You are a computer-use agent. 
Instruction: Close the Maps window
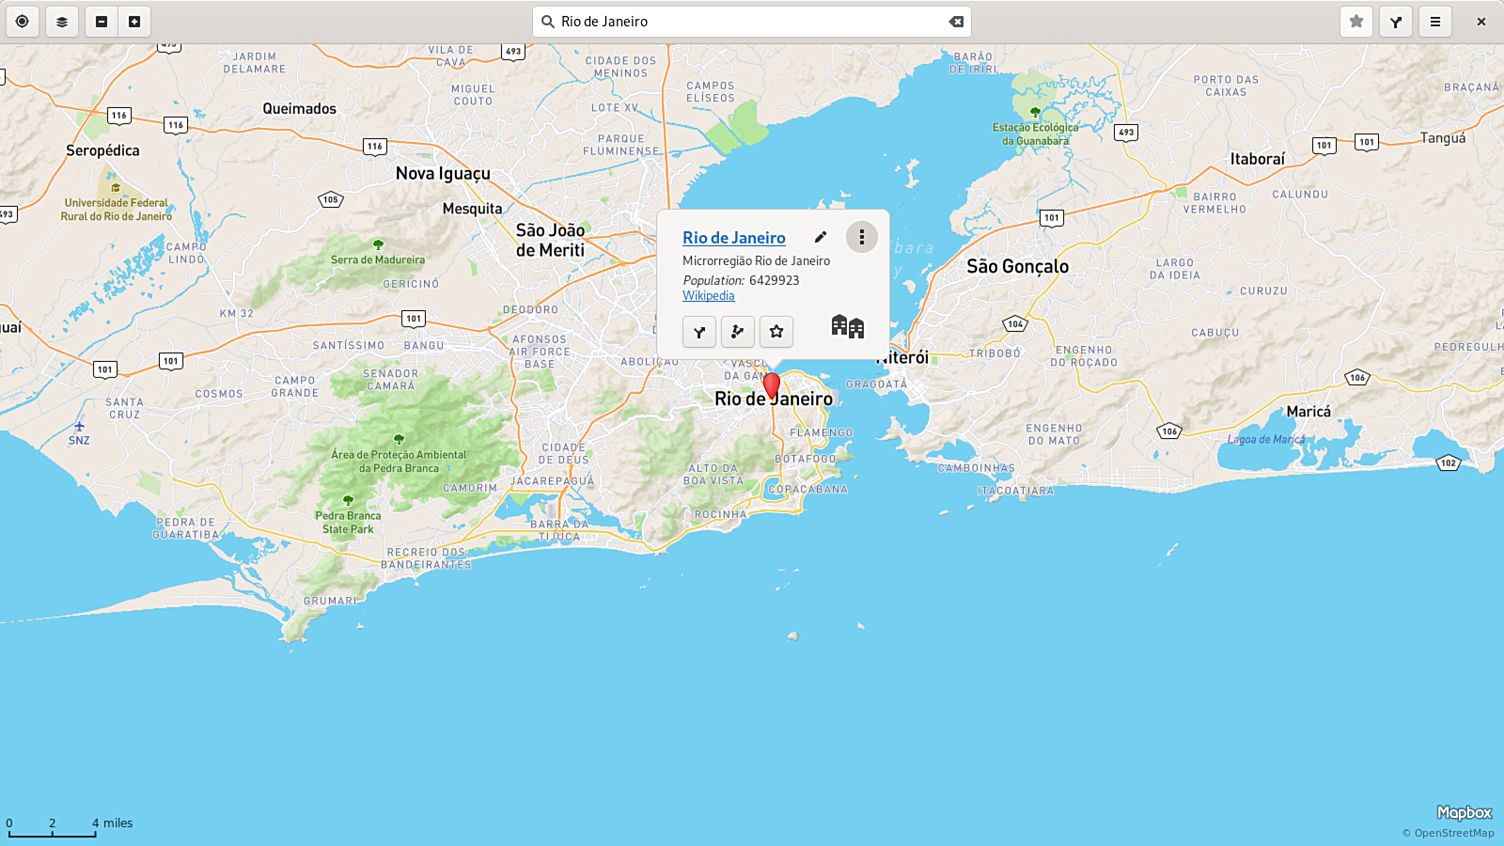pos(1481,21)
